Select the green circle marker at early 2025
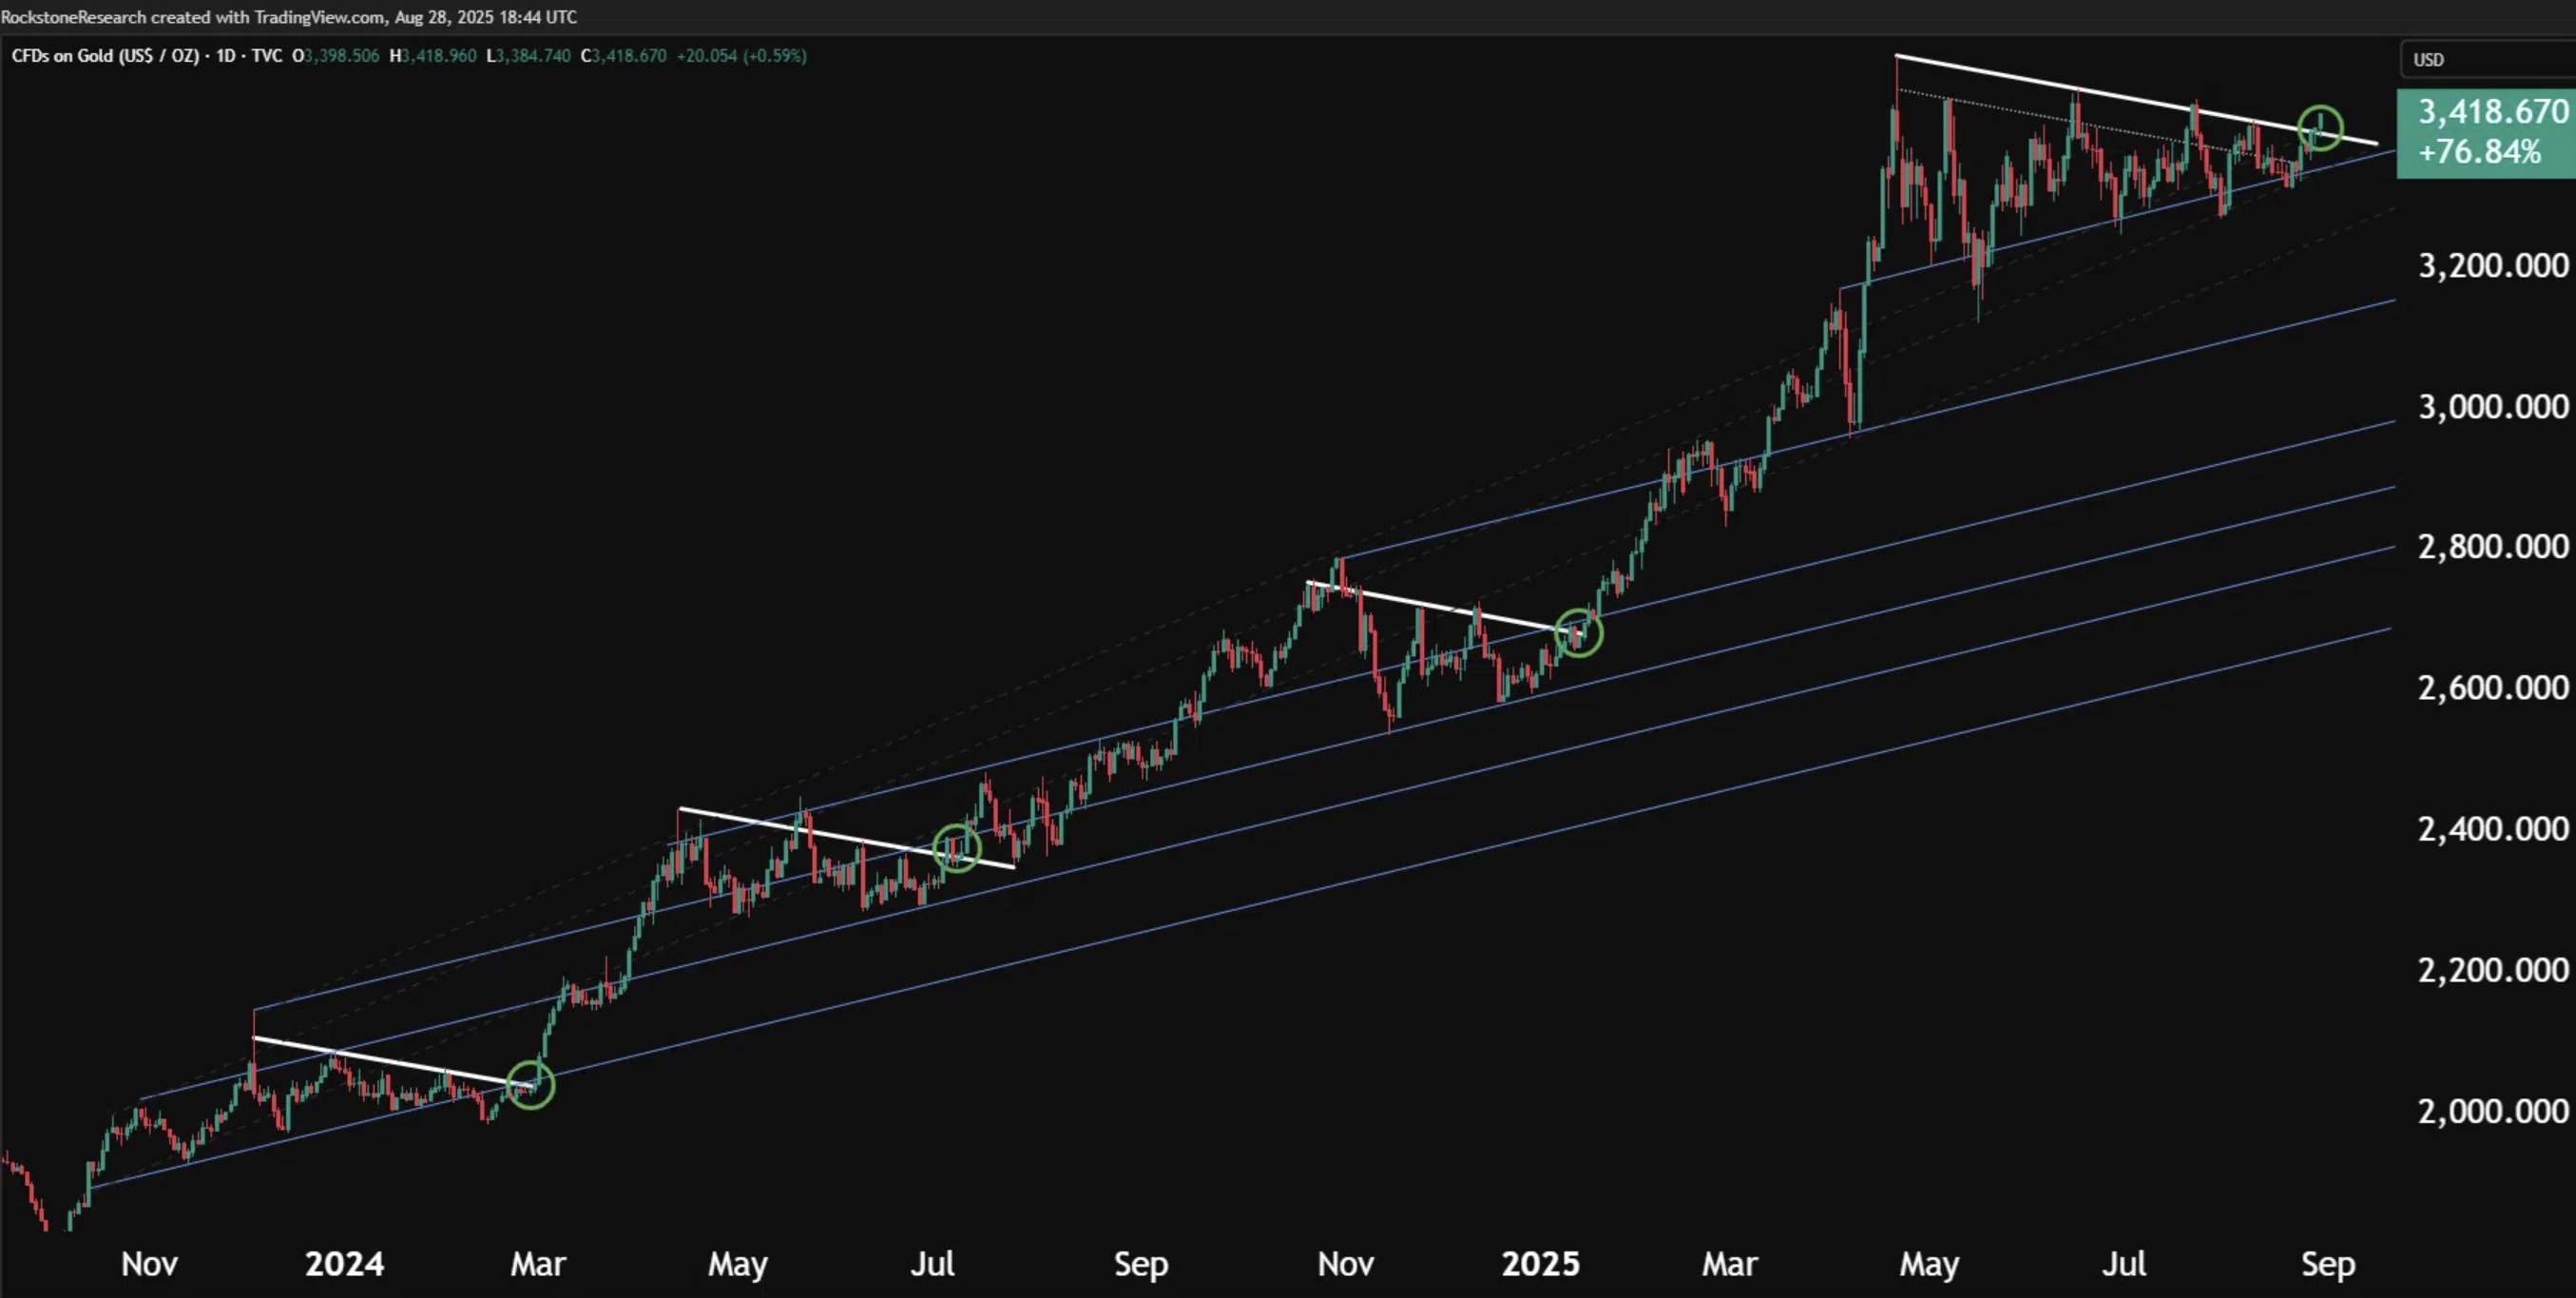Viewport: 2576px width, 1298px height. click(x=1579, y=633)
